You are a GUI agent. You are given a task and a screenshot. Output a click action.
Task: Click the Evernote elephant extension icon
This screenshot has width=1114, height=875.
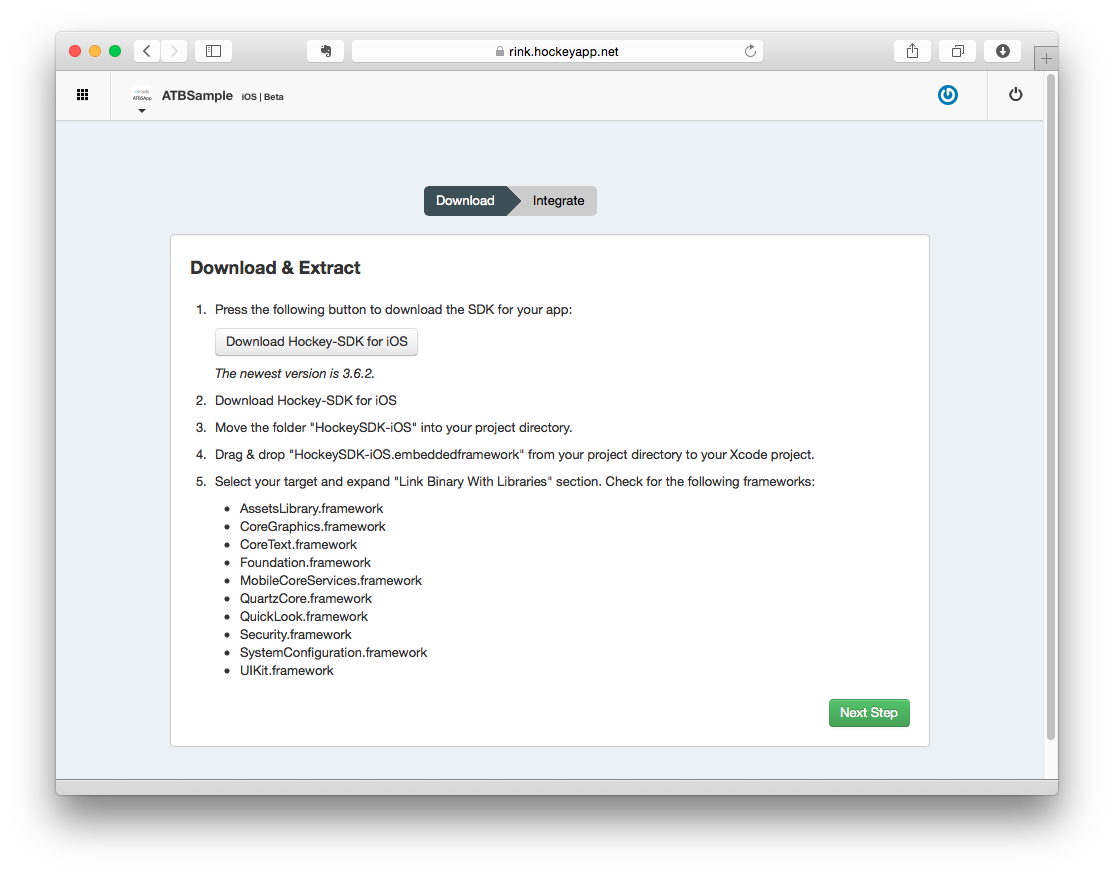325,51
